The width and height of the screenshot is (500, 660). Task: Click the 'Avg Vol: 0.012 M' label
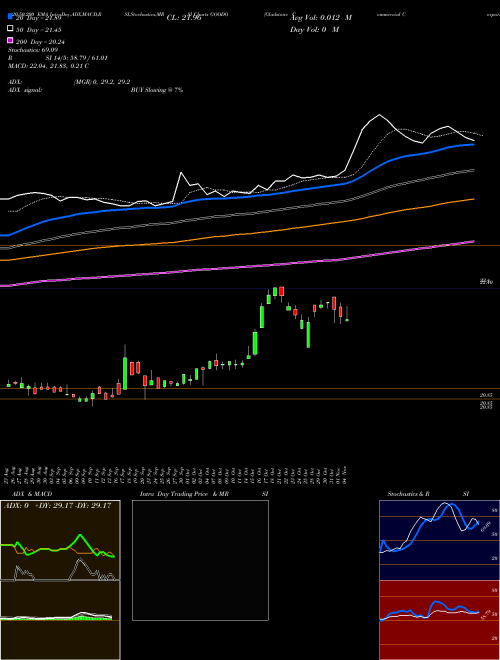[321, 18]
